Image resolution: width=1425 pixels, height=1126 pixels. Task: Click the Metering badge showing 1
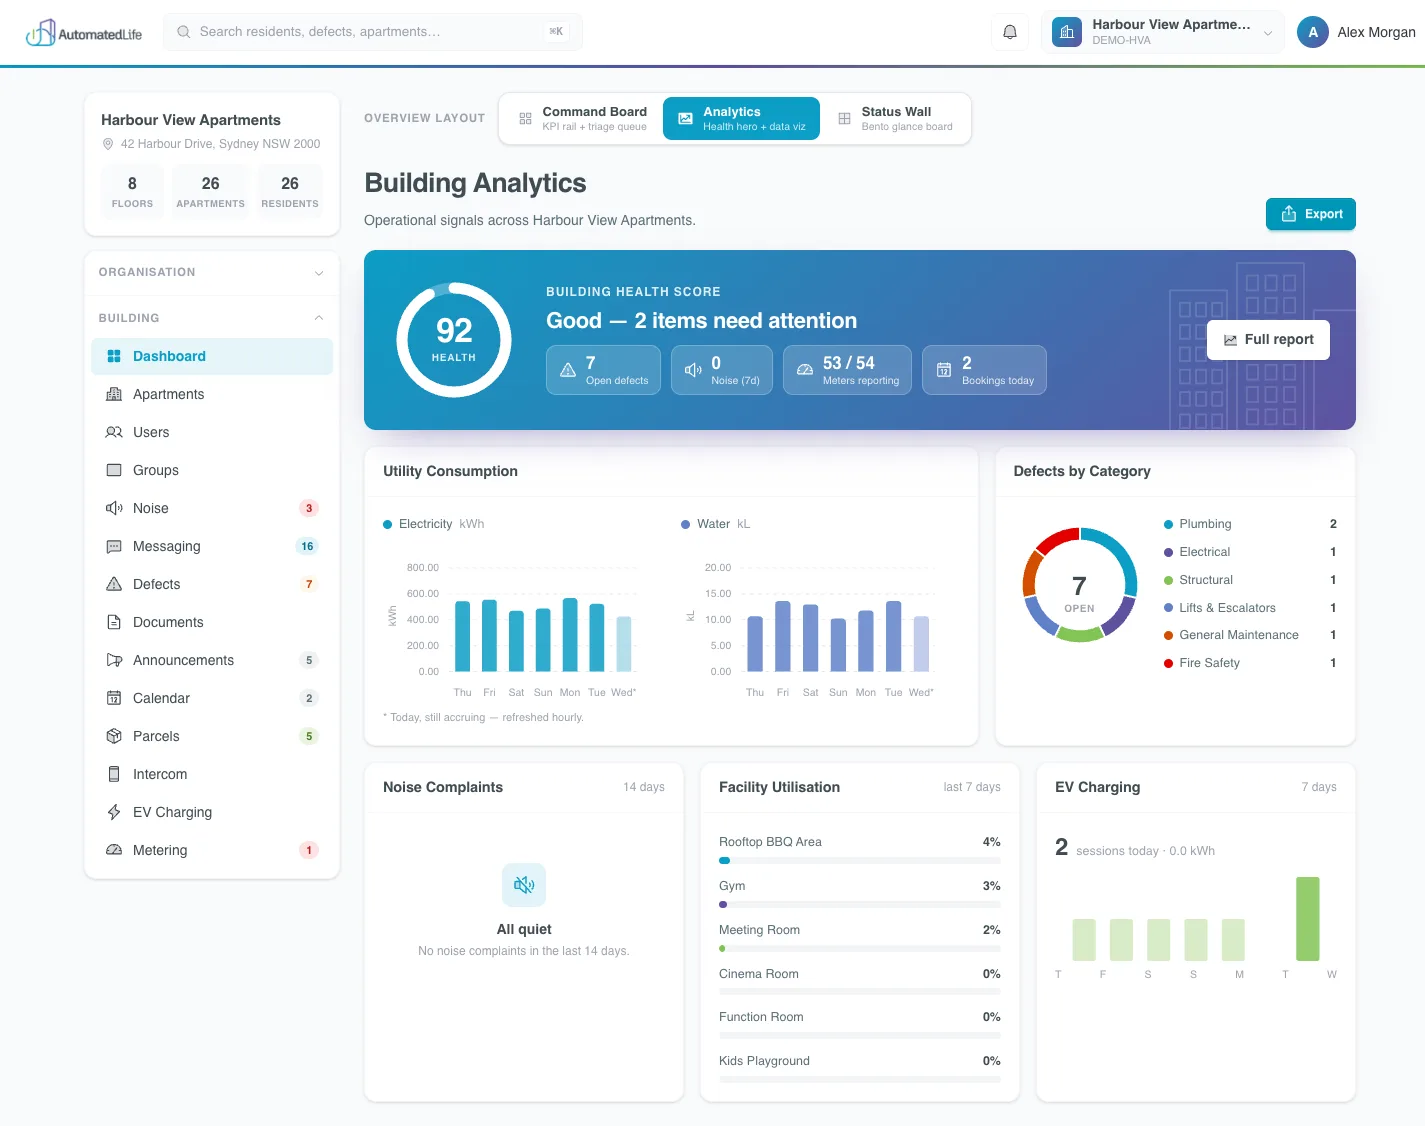[309, 850]
